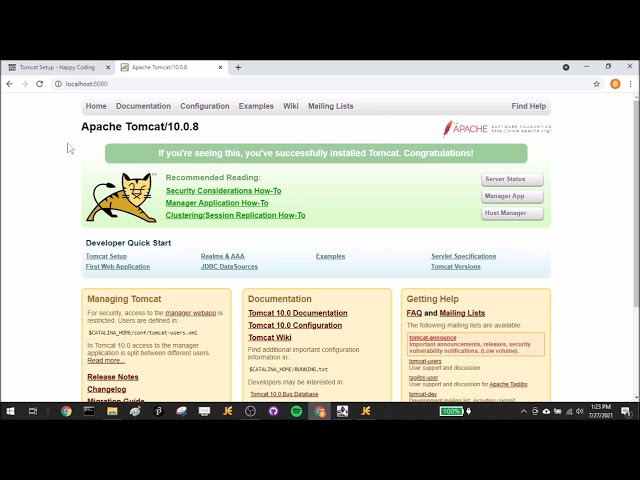Open the Processing P3 taskbar icon
640x480 pixels.
coord(158,411)
